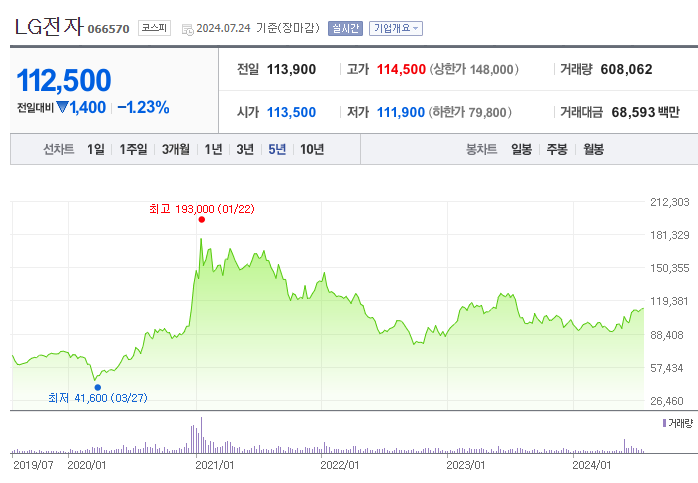
Task: Click the trading volume 608,062
Action: 626,69
